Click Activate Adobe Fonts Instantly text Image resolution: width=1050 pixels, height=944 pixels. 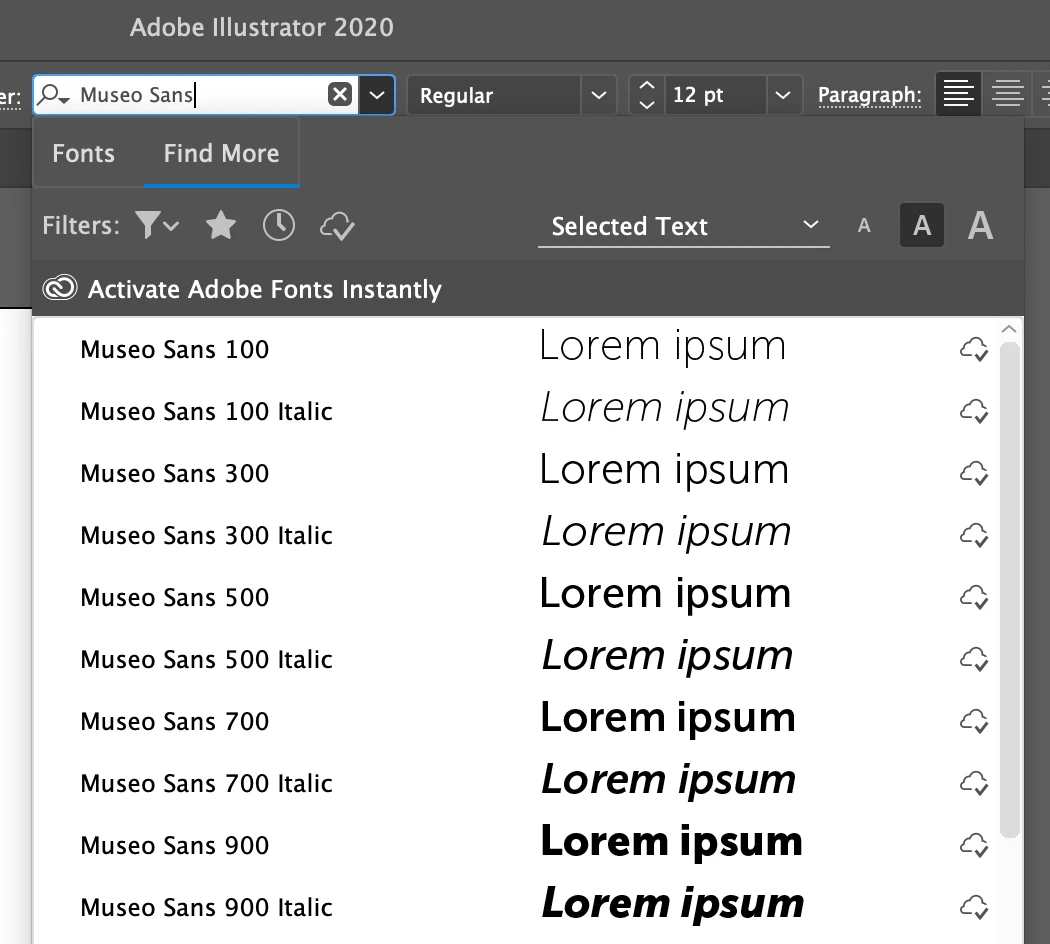coord(265,289)
